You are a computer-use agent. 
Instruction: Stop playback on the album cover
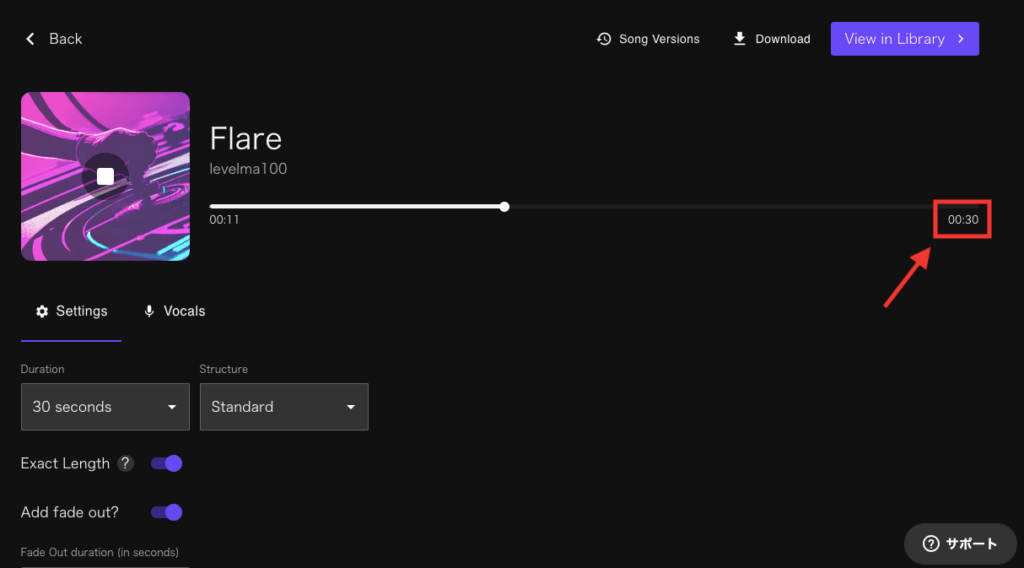(x=105, y=176)
